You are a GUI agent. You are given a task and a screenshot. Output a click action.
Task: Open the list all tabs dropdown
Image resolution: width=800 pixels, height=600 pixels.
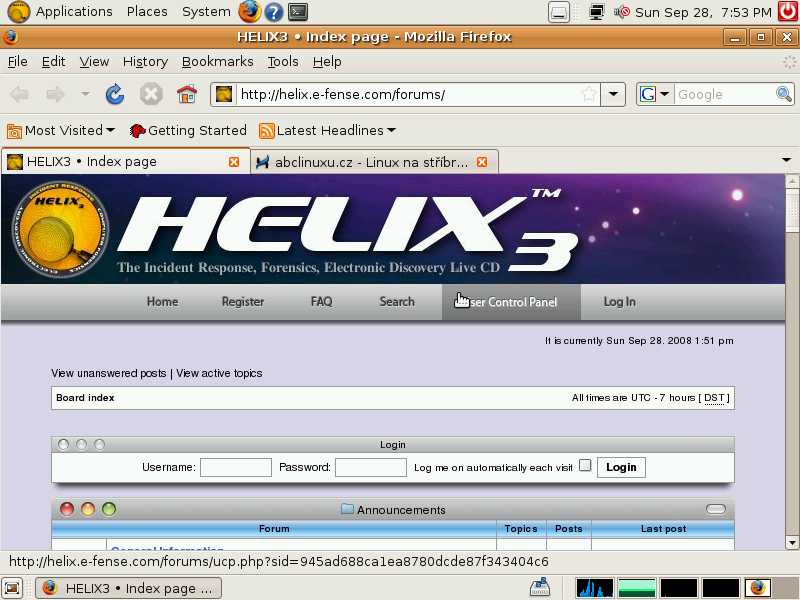786,160
